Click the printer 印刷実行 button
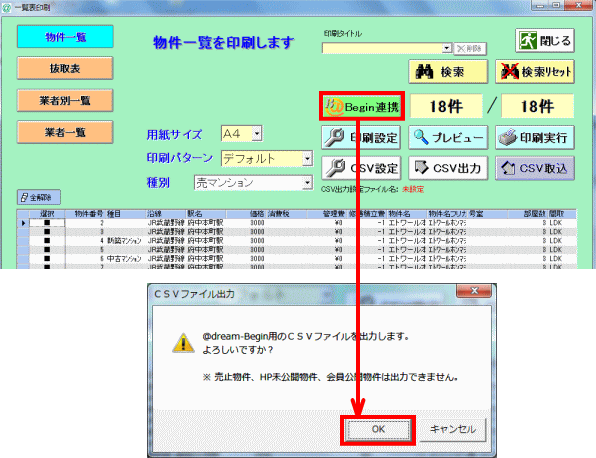 coord(535,137)
